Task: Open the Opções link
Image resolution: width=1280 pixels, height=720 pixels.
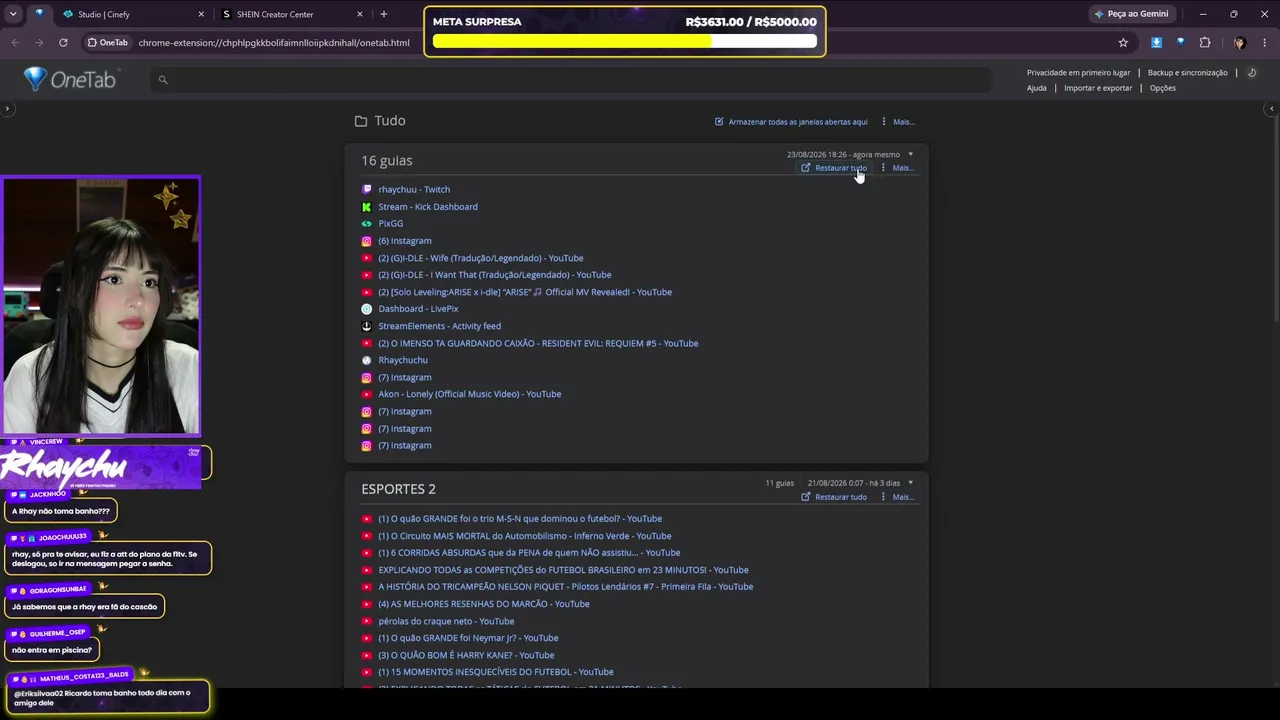Action: tap(1162, 88)
